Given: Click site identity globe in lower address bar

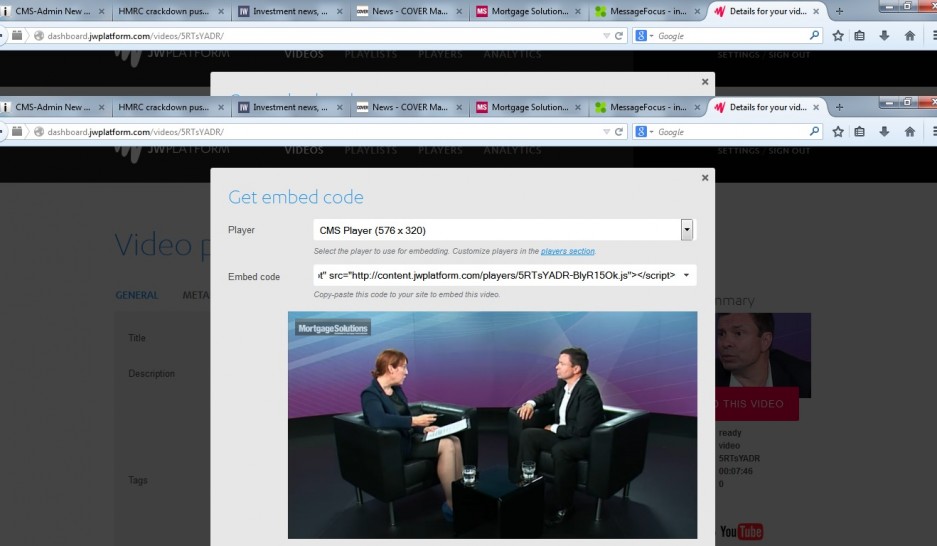Looking at the screenshot, I should (39, 132).
